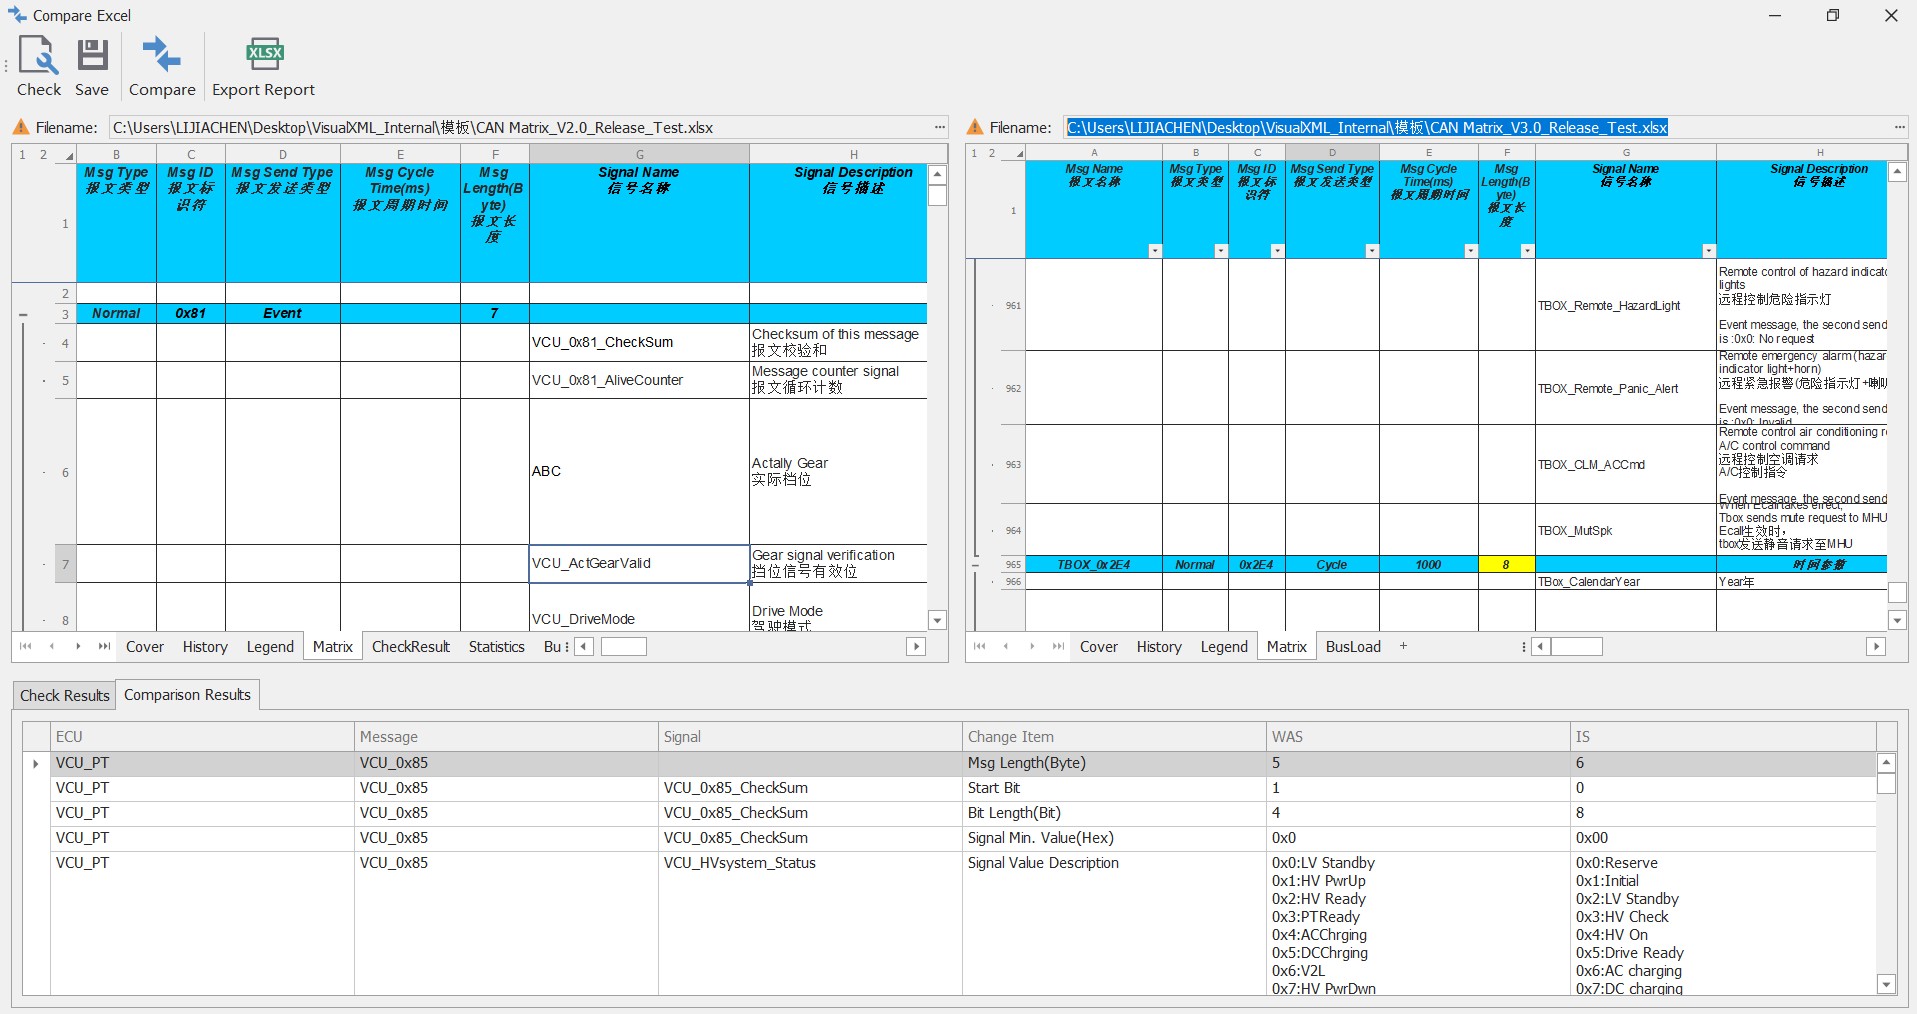Collapse row group at row 965 right sheet
1917x1014 pixels.
[x=976, y=565]
